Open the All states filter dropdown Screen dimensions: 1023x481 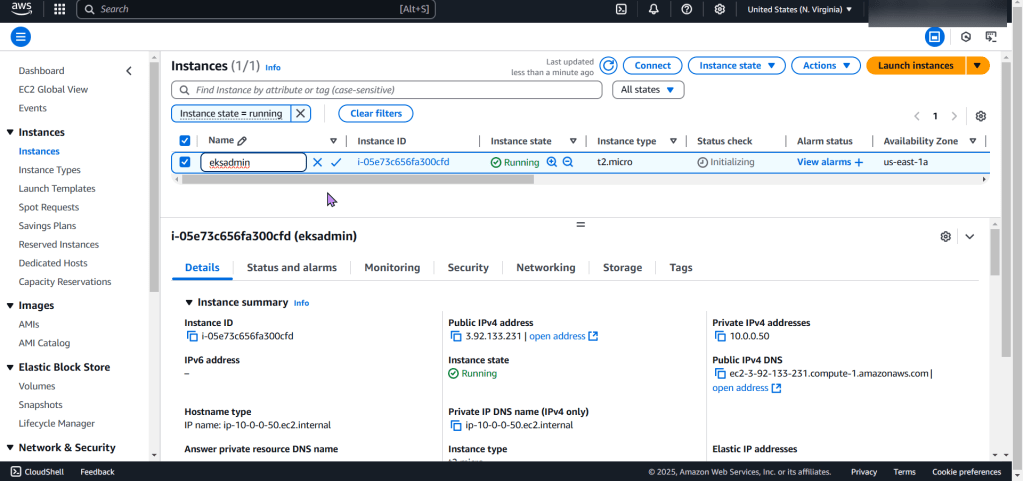647,90
